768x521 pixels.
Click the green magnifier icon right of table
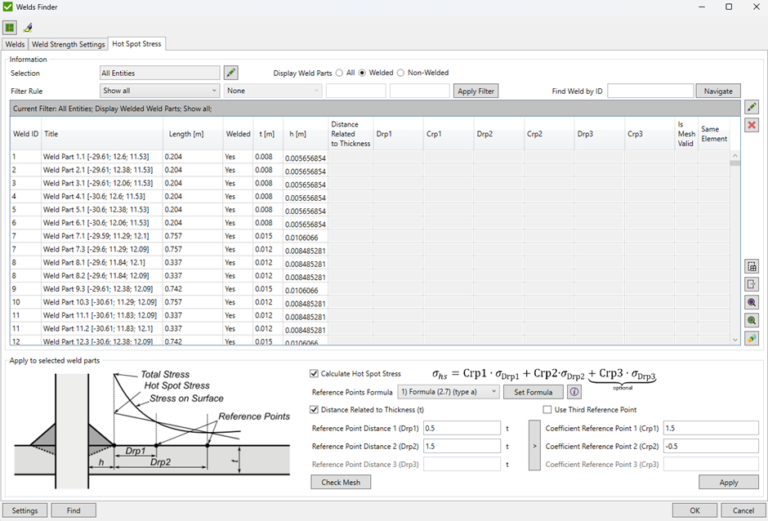pos(751,320)
